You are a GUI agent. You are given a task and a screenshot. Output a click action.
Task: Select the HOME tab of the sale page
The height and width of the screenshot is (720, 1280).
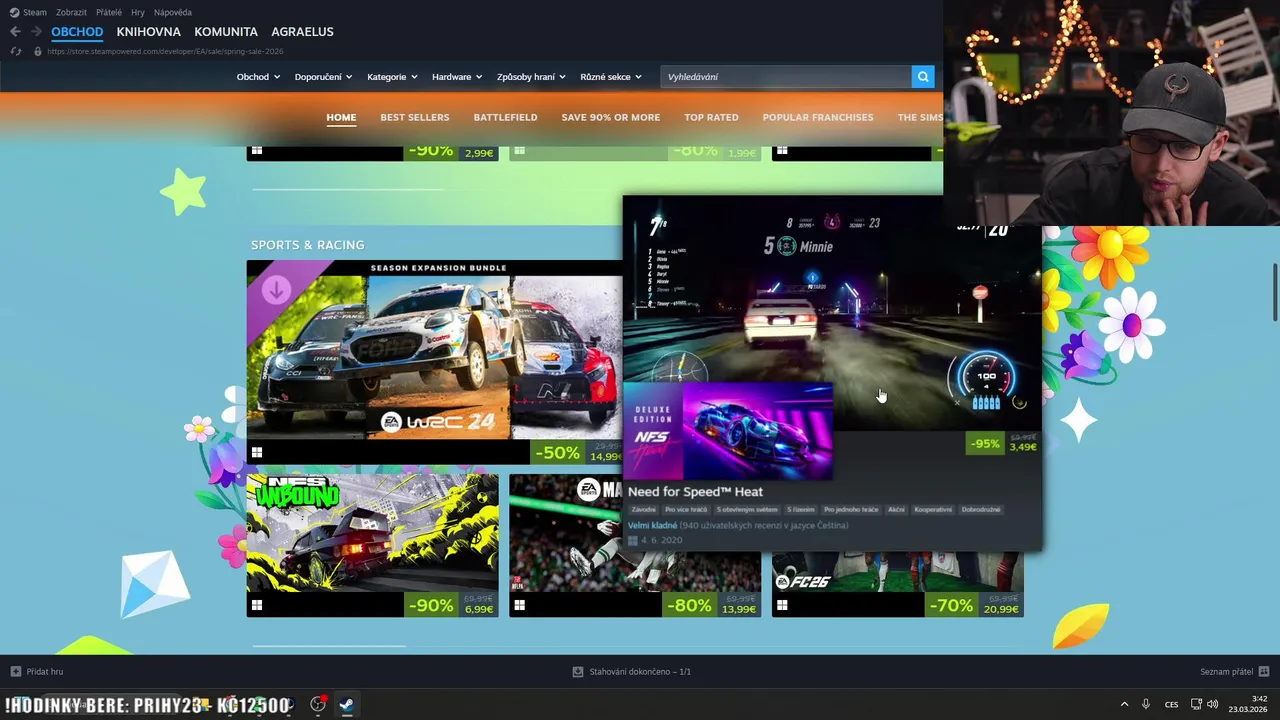pos(341,117)
